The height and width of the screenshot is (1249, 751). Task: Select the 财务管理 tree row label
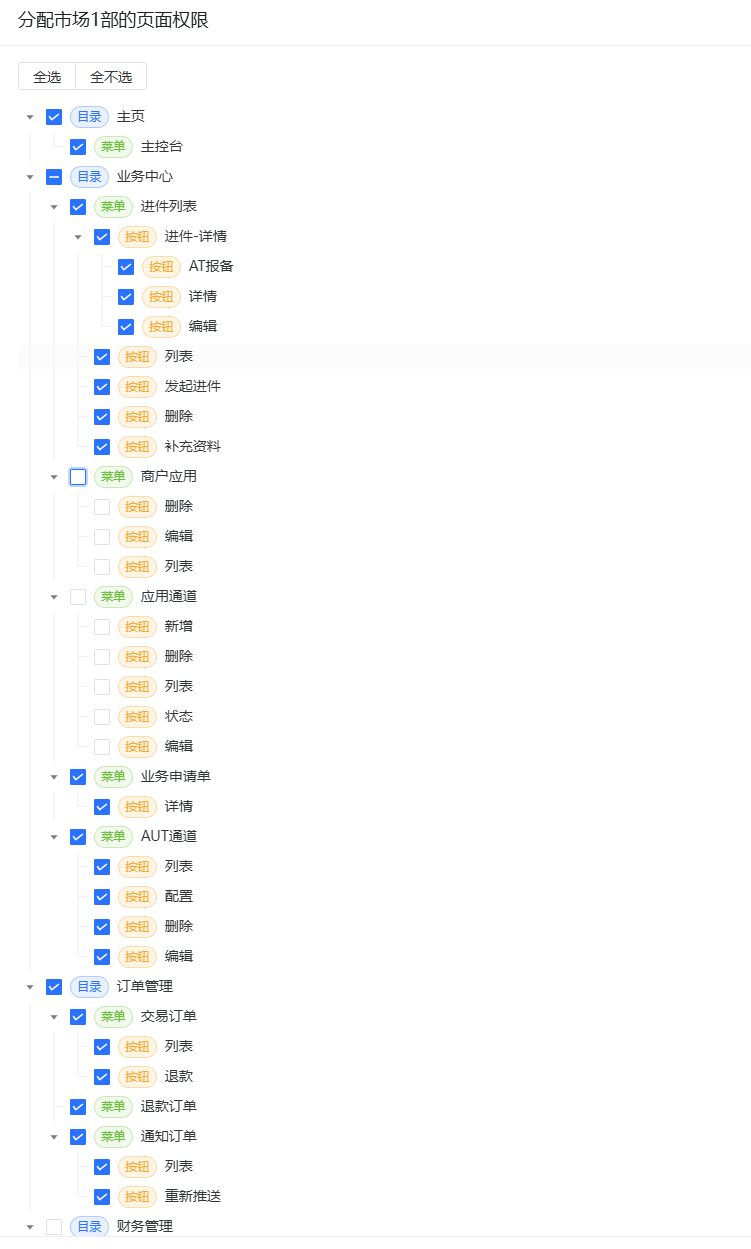pyautogui.click(x=145, y=1227)
